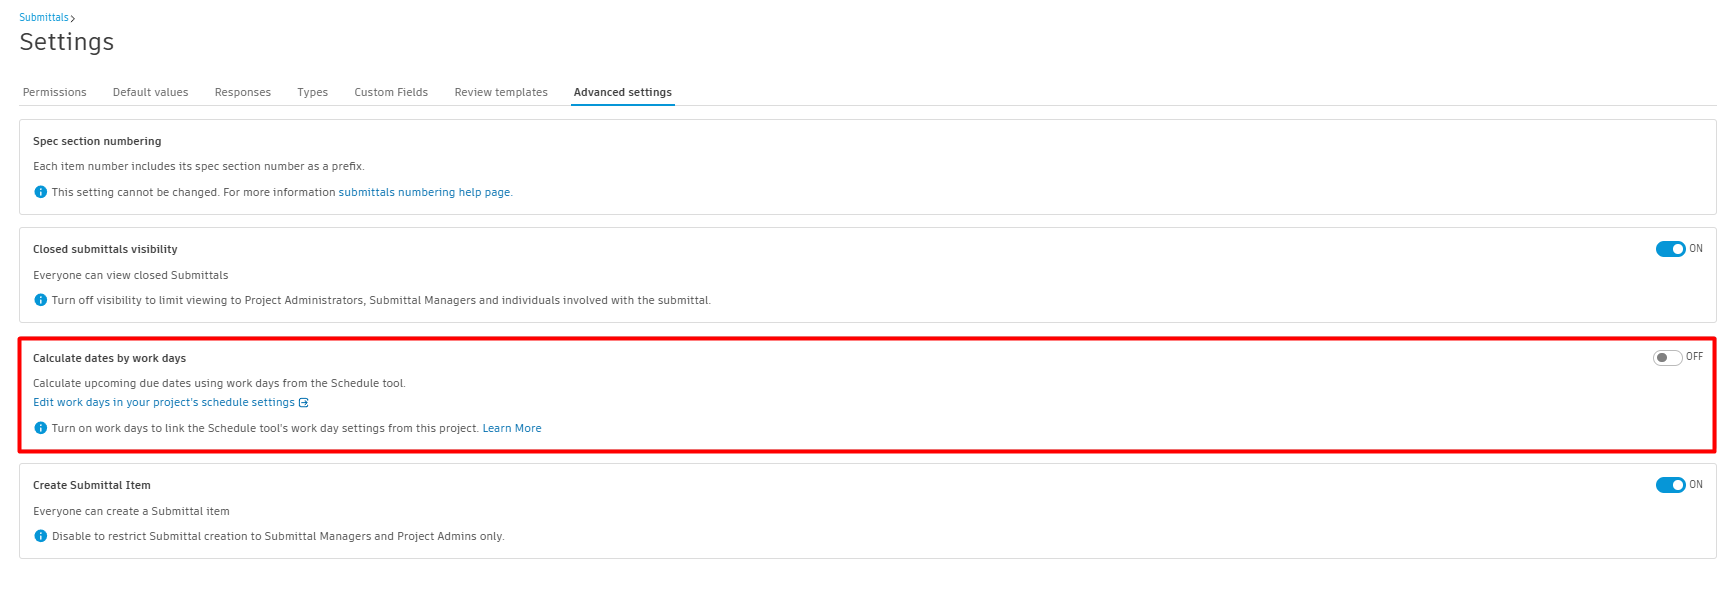Go to the Responses tab
Screen dimensions: 1736x613
click(243, 92)
